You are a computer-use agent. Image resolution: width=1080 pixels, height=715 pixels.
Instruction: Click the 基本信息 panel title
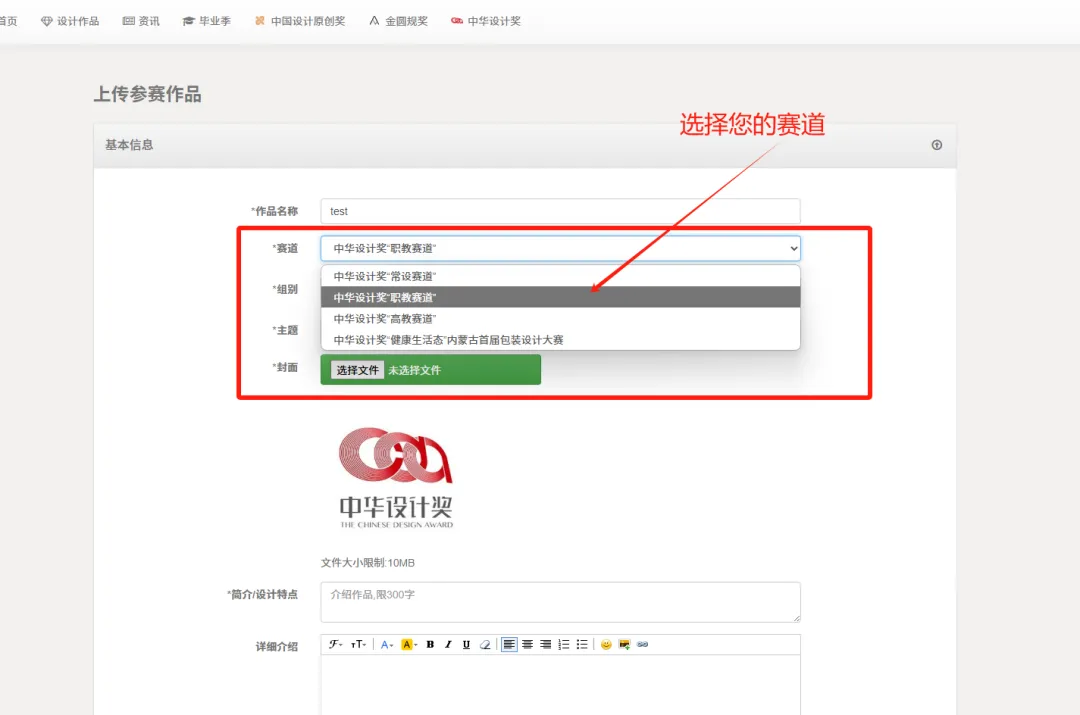pos(129,145)
